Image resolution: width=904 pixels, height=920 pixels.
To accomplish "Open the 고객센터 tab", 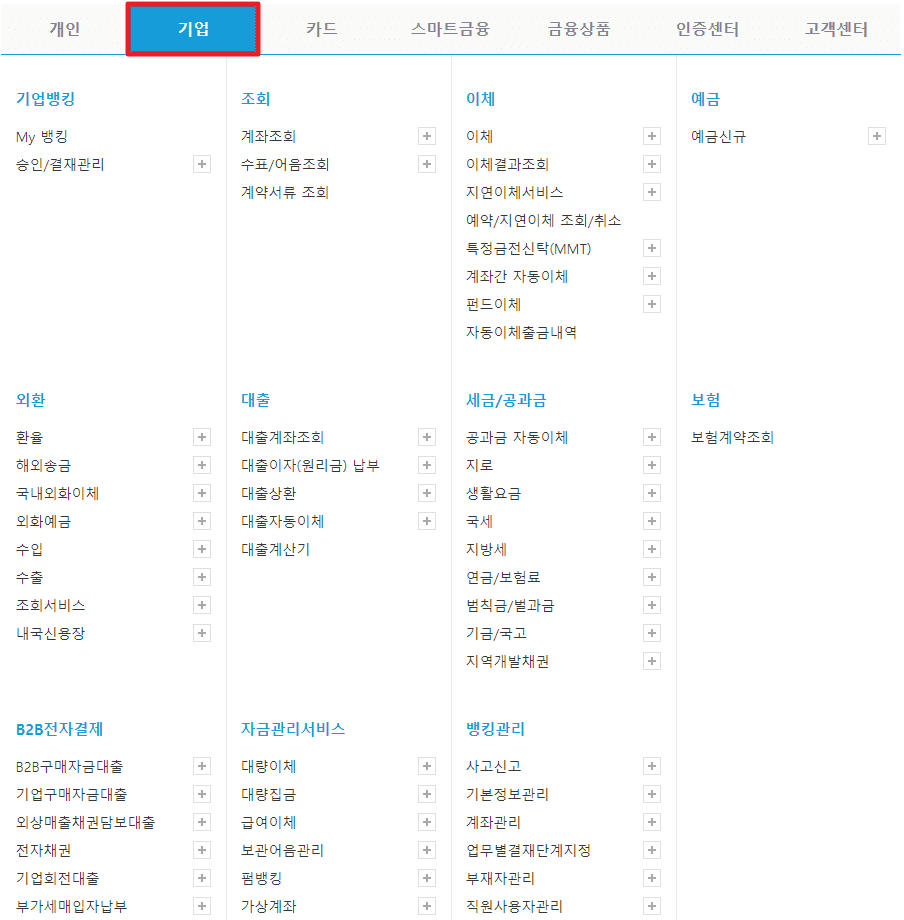I will coord(836,29).
